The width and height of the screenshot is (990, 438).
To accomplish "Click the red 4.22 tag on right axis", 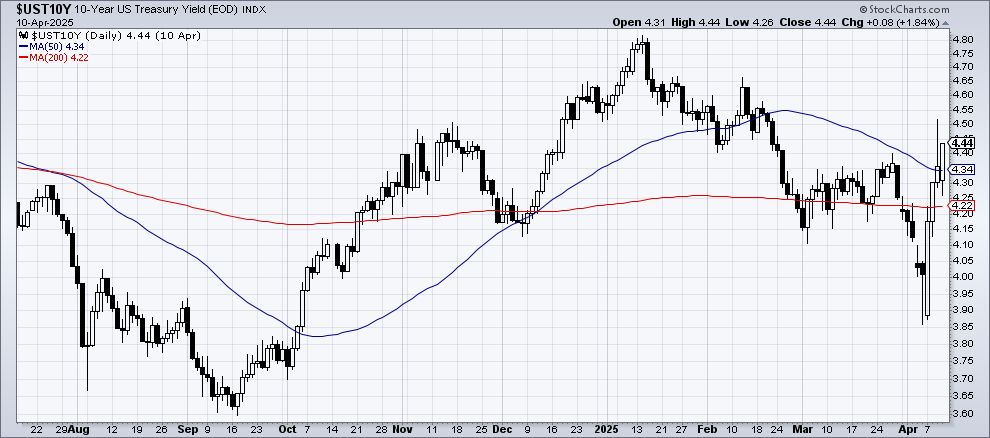I will tap(963, 205).
